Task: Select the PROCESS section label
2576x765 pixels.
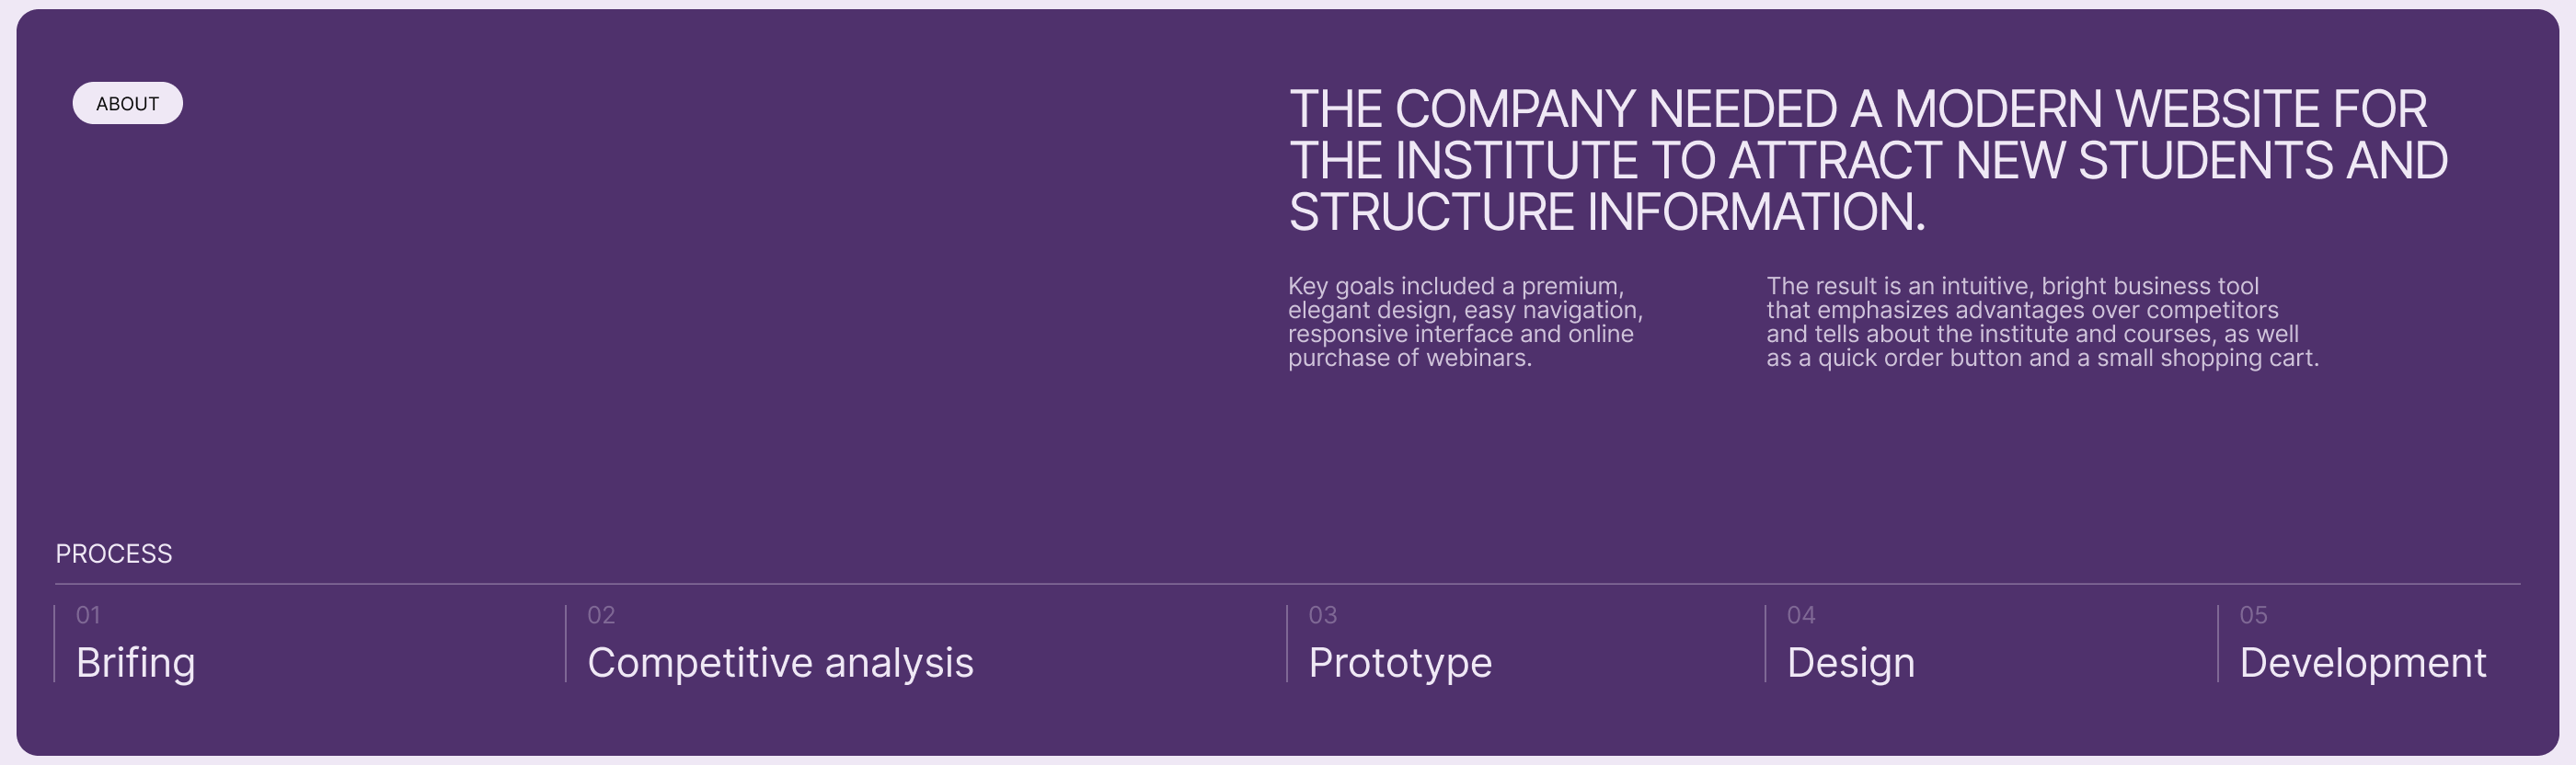Action: point(114,554)
